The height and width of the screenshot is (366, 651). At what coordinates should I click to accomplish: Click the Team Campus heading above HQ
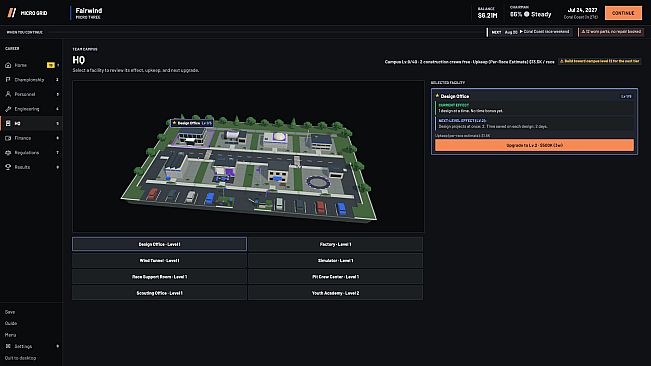[85, 49]
